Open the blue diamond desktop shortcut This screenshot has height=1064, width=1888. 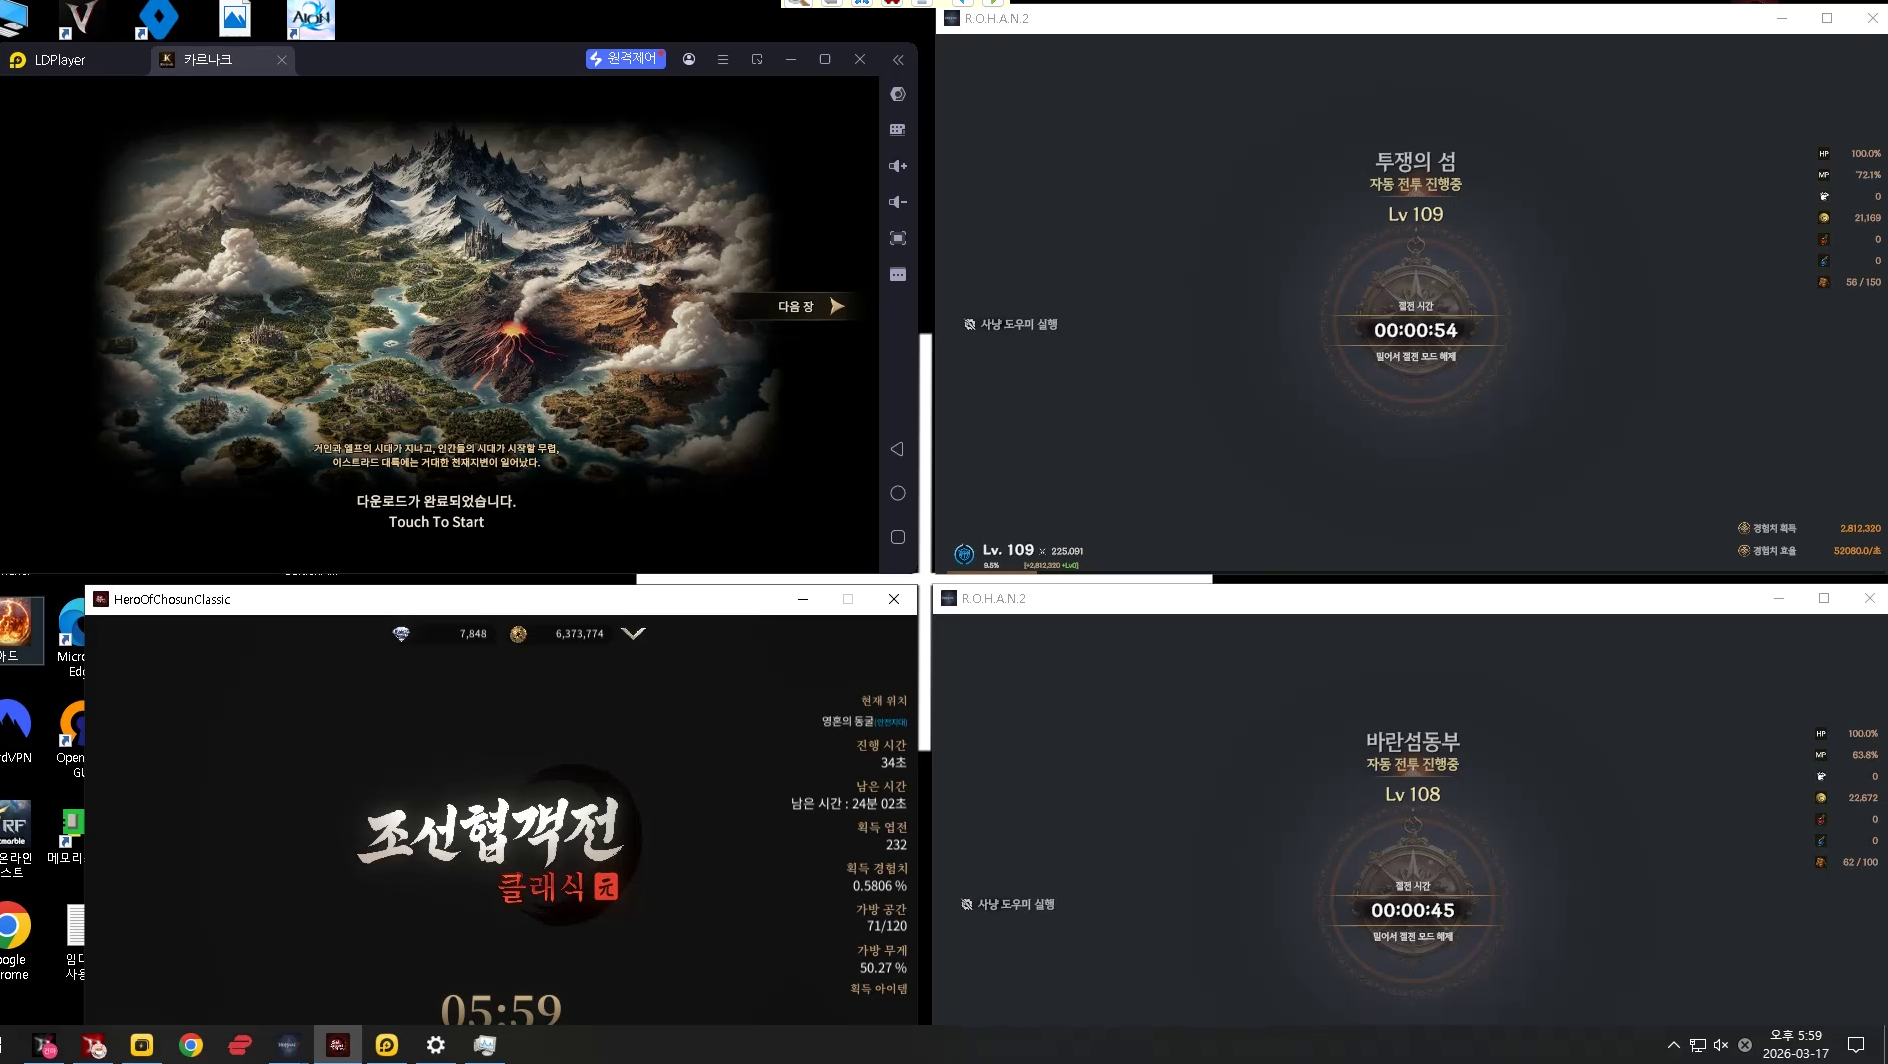[158, 19]
